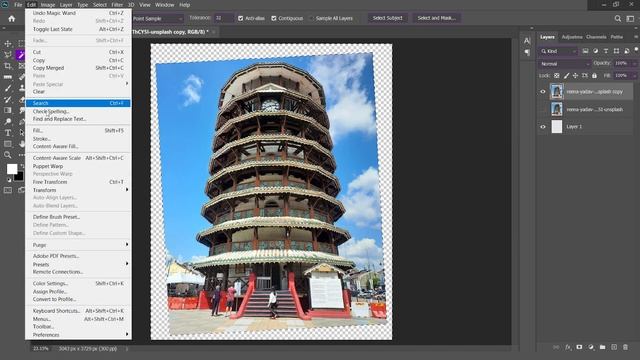The width and height of the screenshot is (640, 360).
Task: Switch to the Adjustments tab
Action: tap(571, 37)
